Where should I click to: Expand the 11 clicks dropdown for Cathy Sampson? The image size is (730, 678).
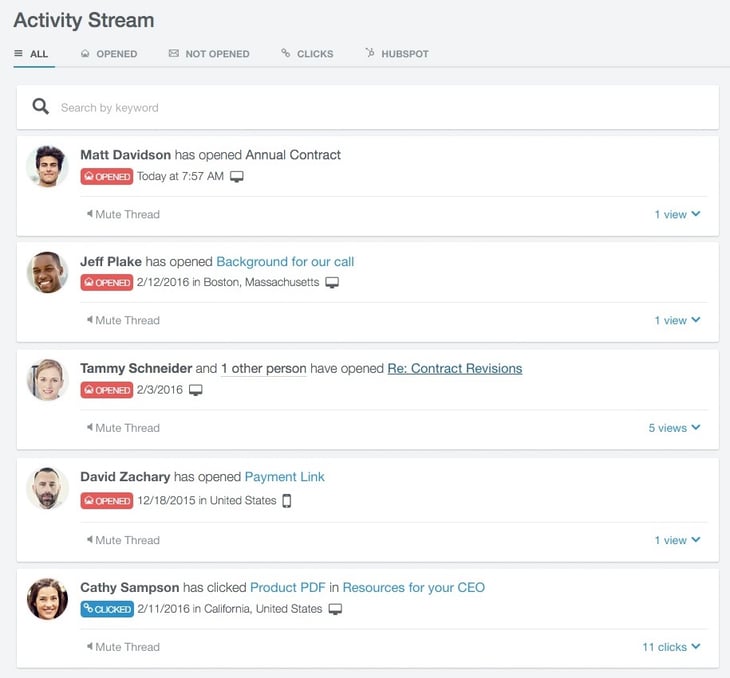(671, 647)
